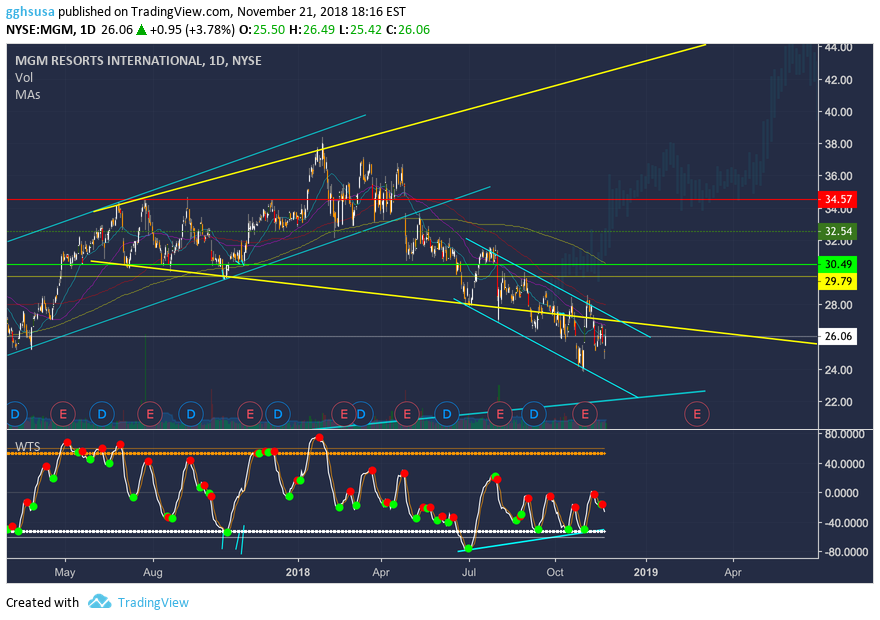Click the '1D' interval next to NYSE:MGM

88,30
